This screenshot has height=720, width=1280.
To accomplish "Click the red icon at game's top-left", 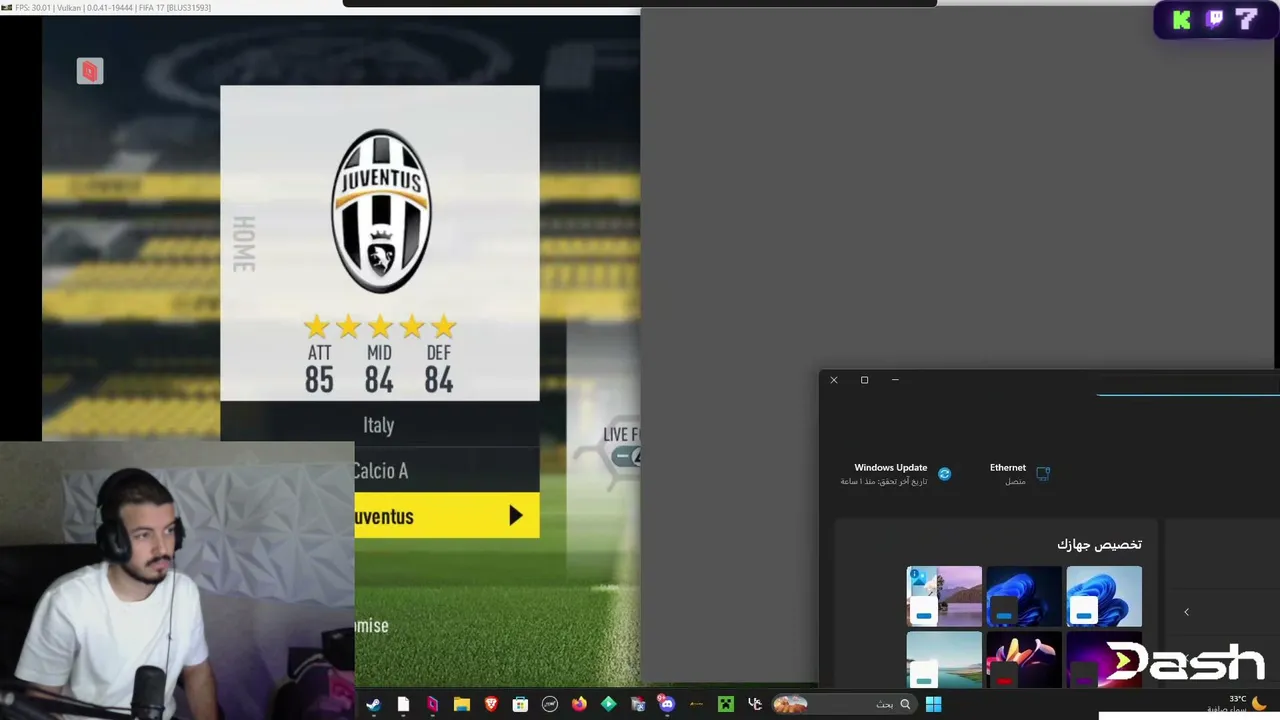I will click(90, 71).
